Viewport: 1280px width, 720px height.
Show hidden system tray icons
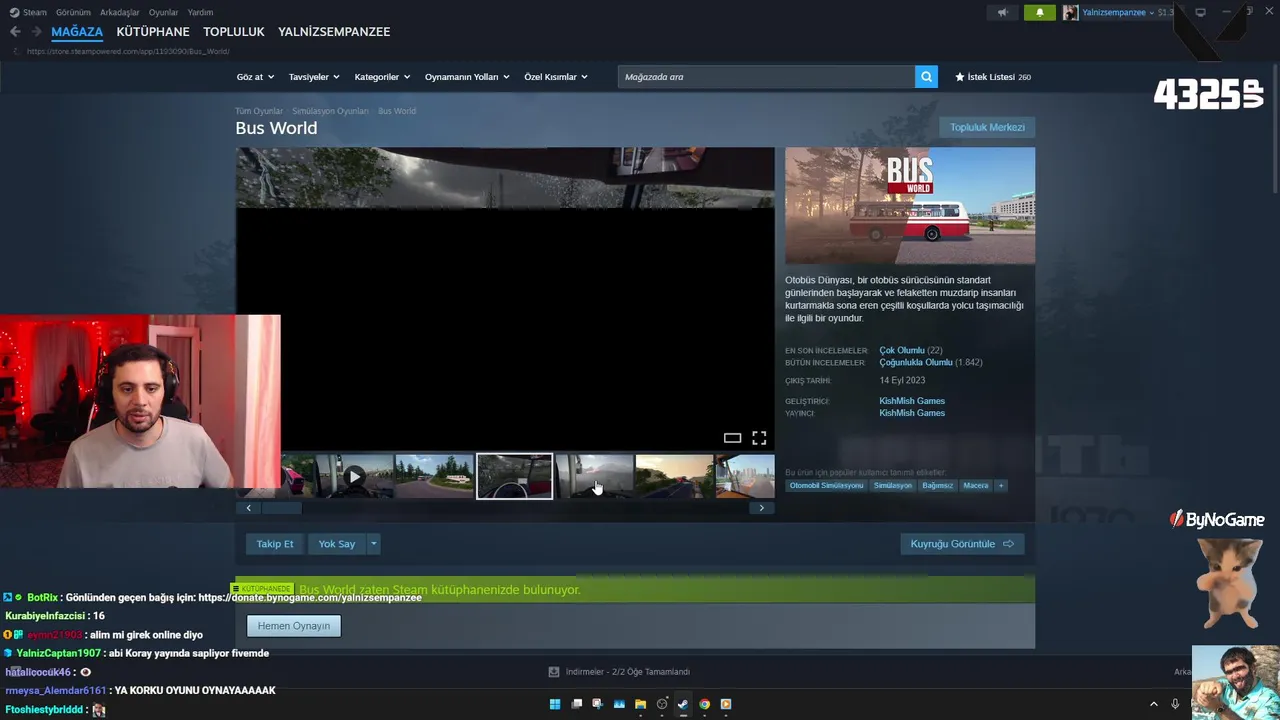1153,704
